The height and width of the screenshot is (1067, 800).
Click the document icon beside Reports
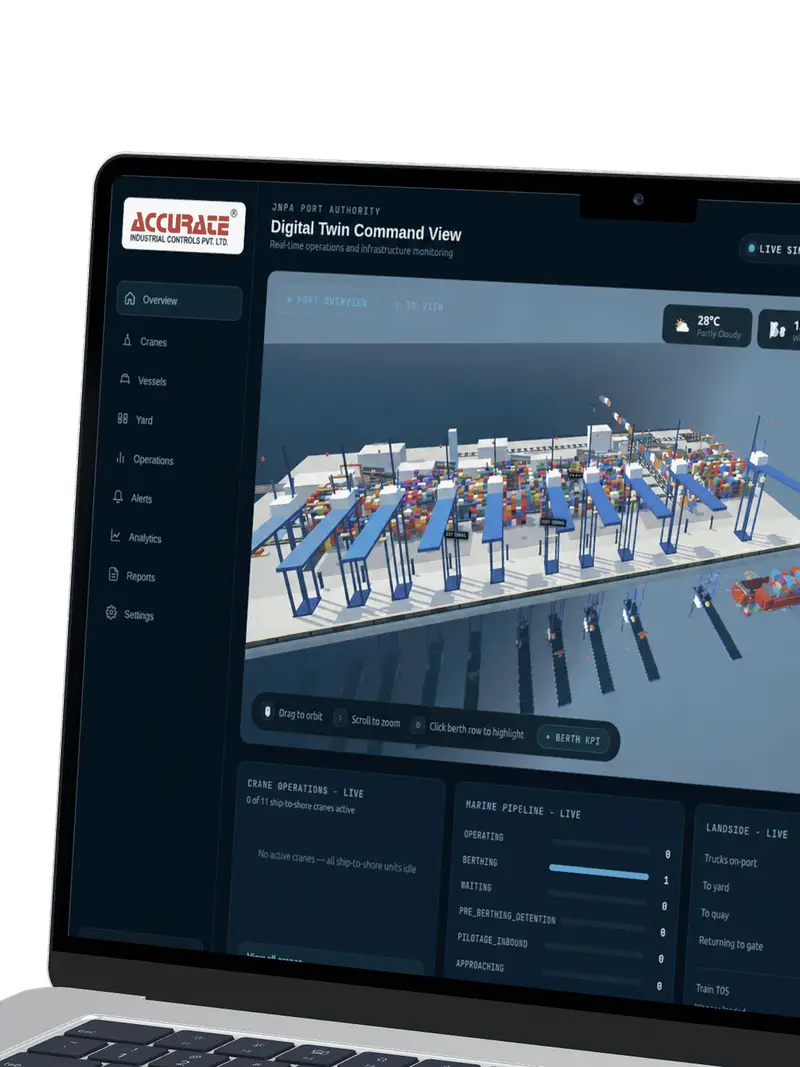tap(114, 574)
